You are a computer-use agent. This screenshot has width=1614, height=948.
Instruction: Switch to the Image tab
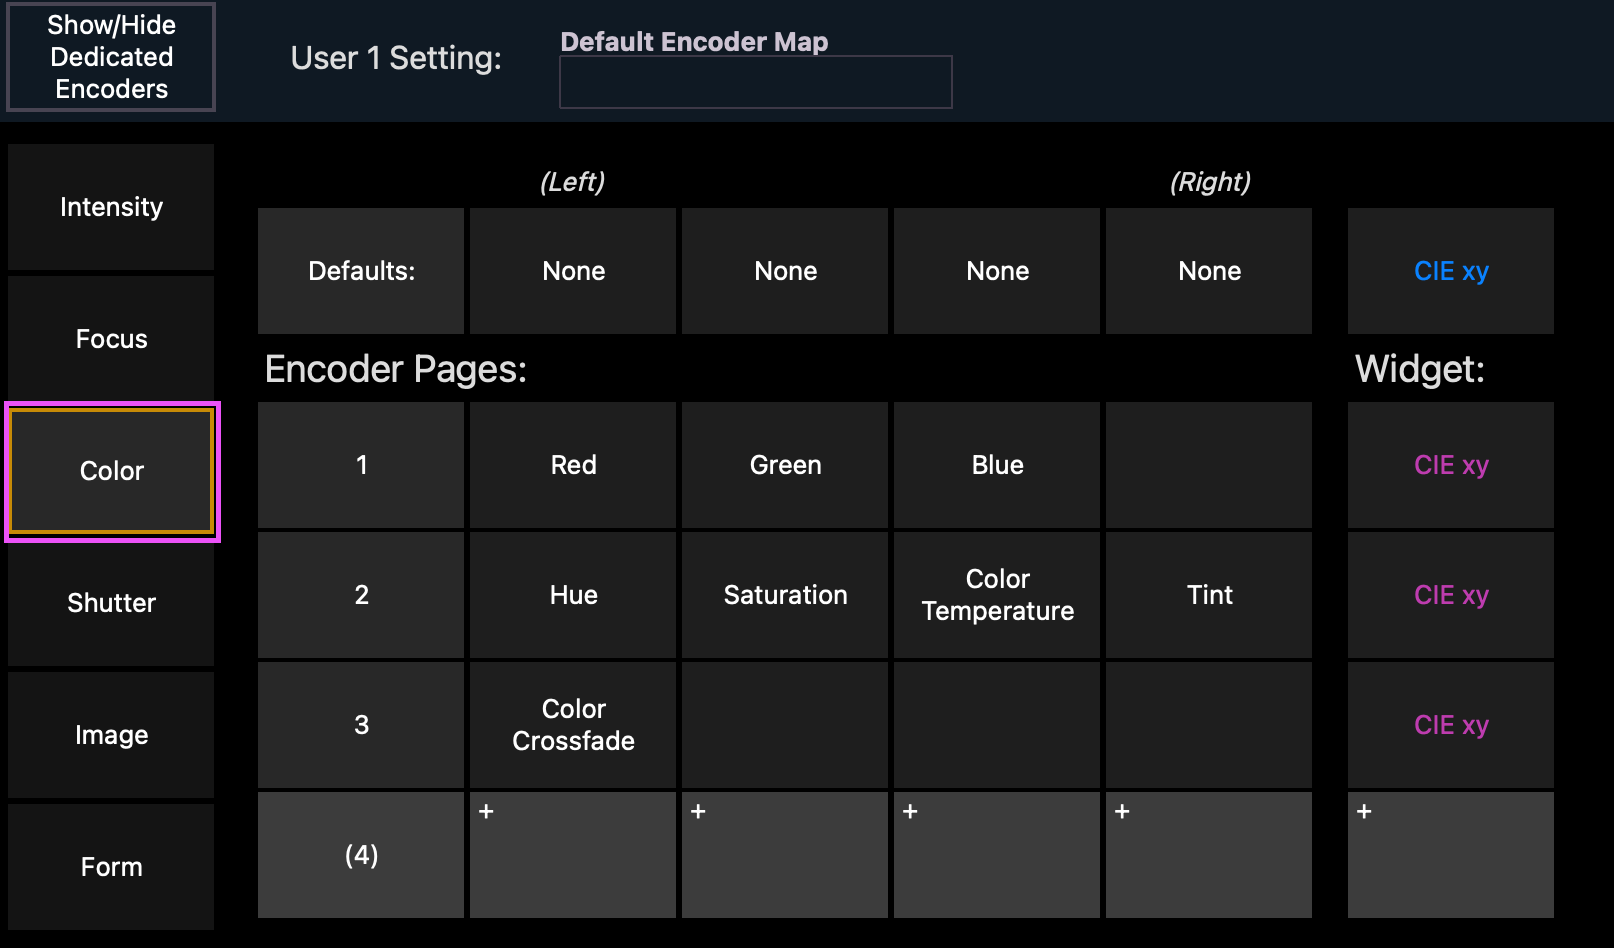point(110,735)
